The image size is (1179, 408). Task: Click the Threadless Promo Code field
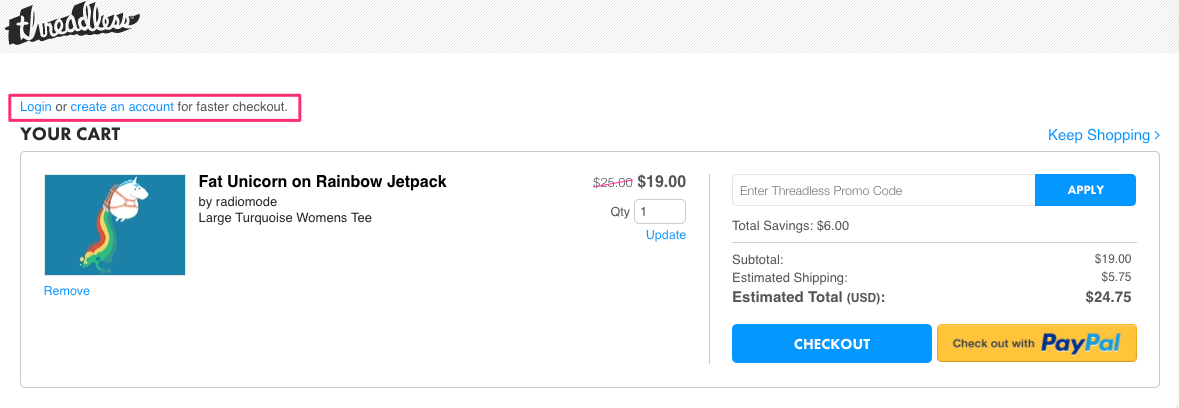click(x=883, y=190)
